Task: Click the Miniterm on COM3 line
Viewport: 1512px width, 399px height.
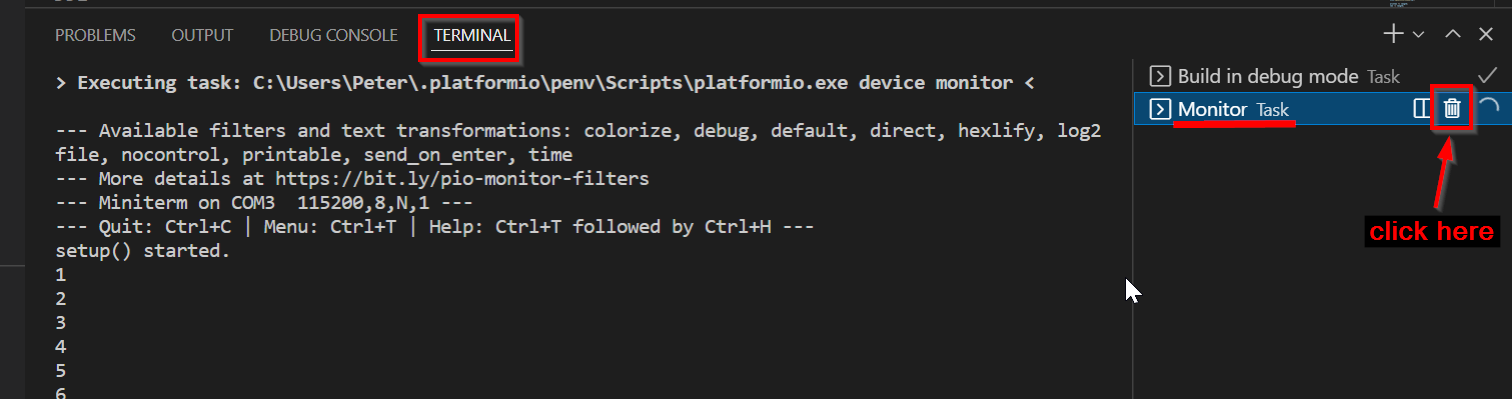Action: (264, 203)
